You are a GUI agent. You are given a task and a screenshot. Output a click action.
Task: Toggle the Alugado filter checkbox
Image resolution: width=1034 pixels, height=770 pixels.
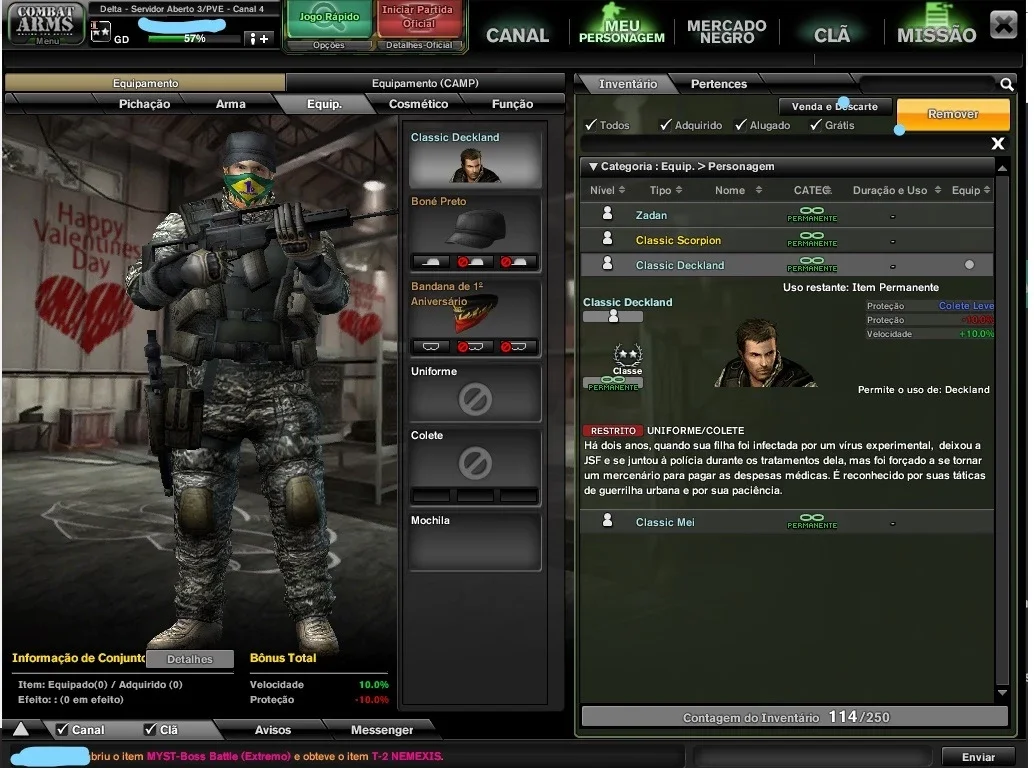pos(741,125)
